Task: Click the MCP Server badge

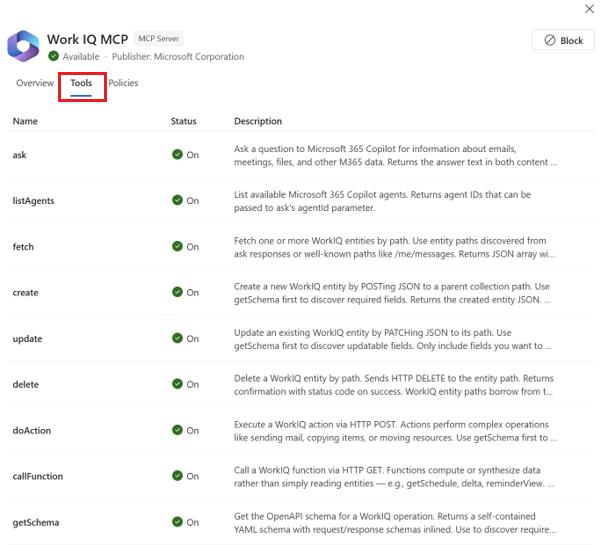Action: 159,39
